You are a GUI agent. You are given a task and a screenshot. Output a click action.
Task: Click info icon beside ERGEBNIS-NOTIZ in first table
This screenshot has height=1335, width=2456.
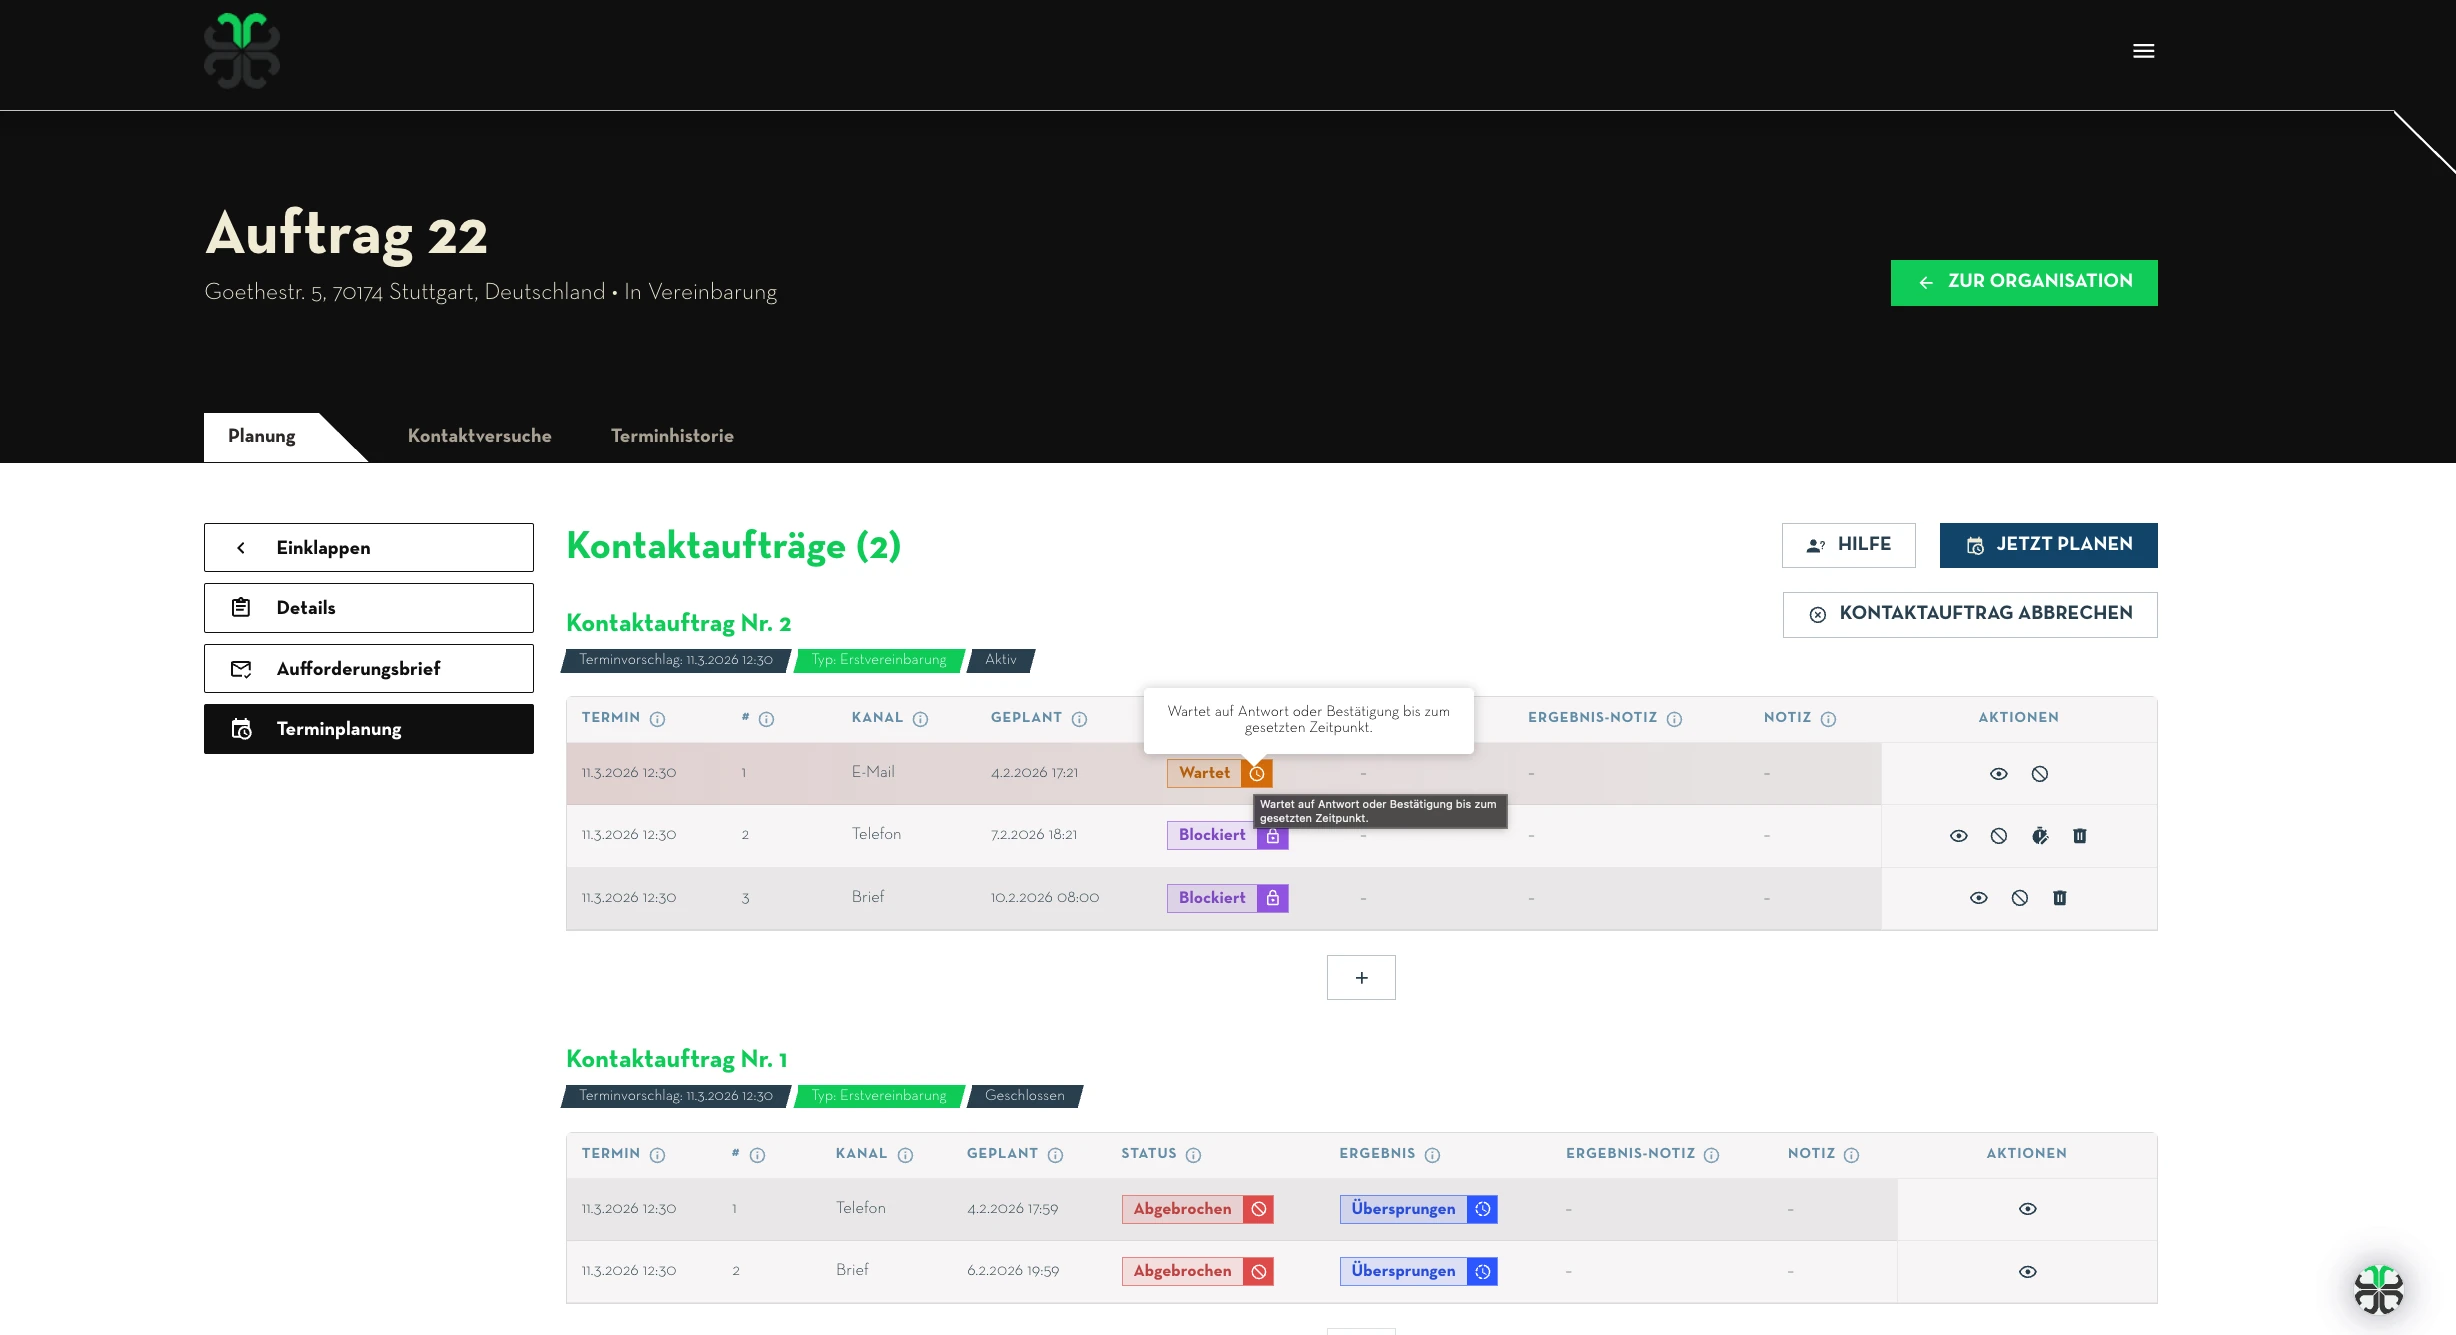click(1674, 719)
